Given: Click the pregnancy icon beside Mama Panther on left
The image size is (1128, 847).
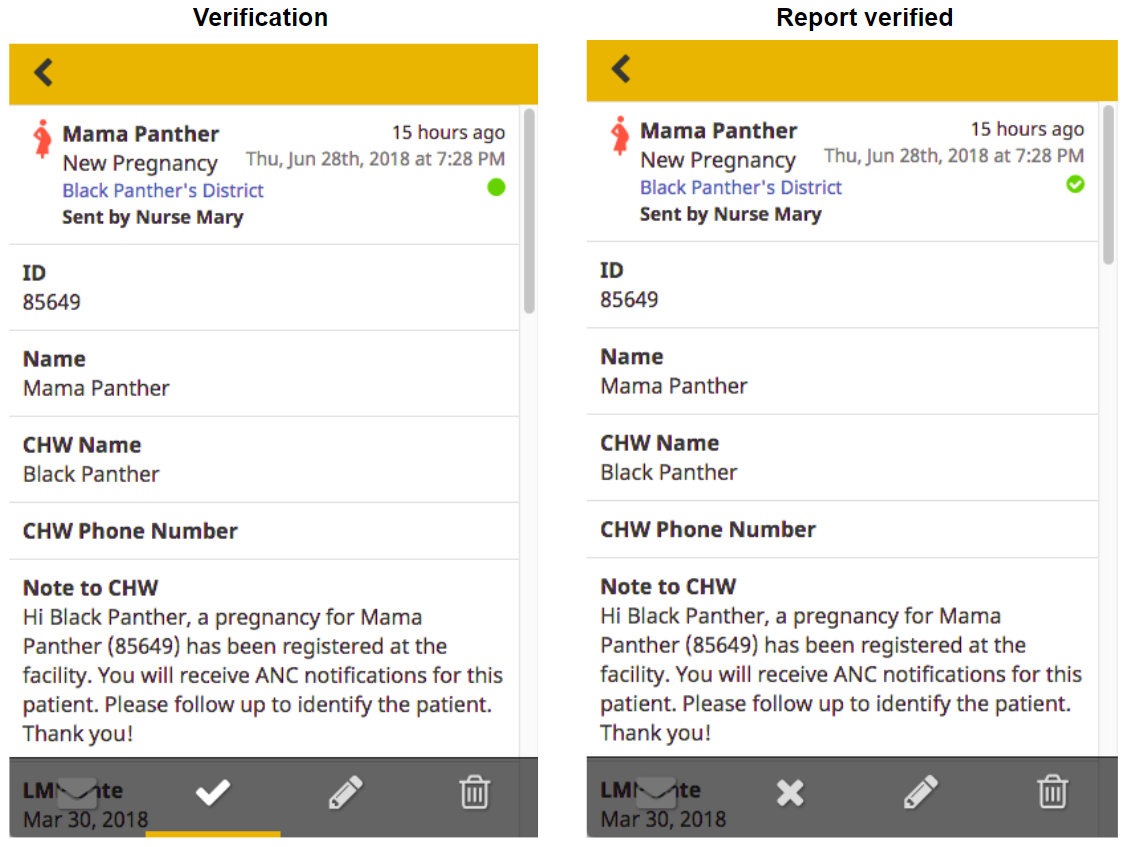Looking at the screenshot, I should pyautogui.click(x=43, y=139).
